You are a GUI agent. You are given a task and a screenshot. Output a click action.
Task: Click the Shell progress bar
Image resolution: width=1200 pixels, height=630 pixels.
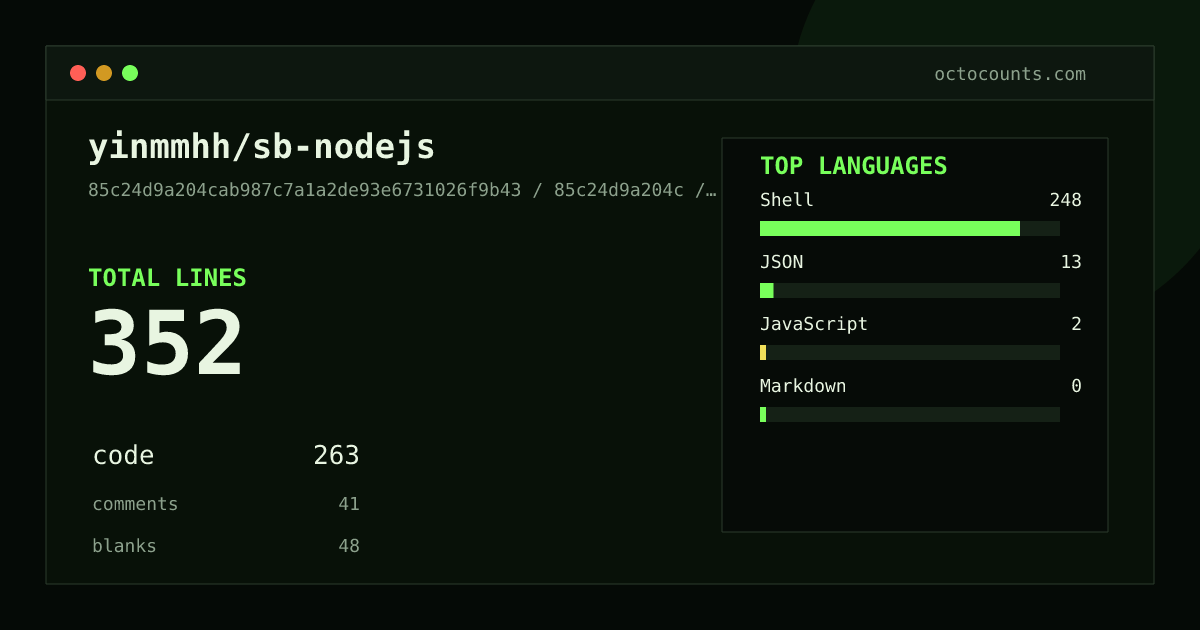[910, 228]
